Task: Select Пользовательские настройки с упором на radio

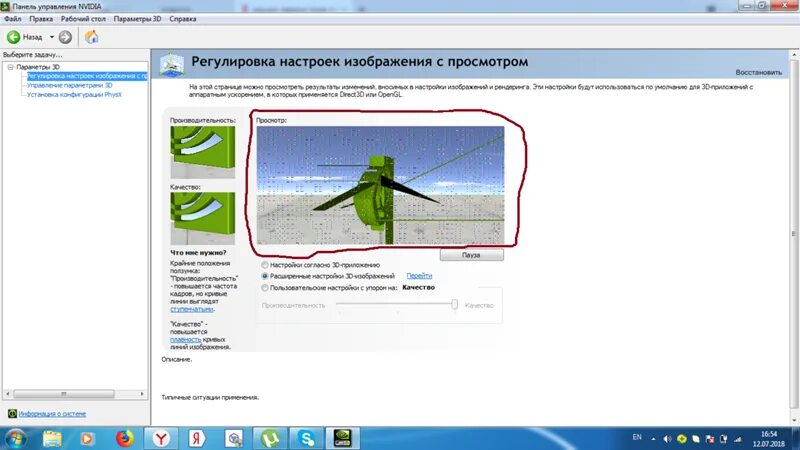Action: point(265,288)
